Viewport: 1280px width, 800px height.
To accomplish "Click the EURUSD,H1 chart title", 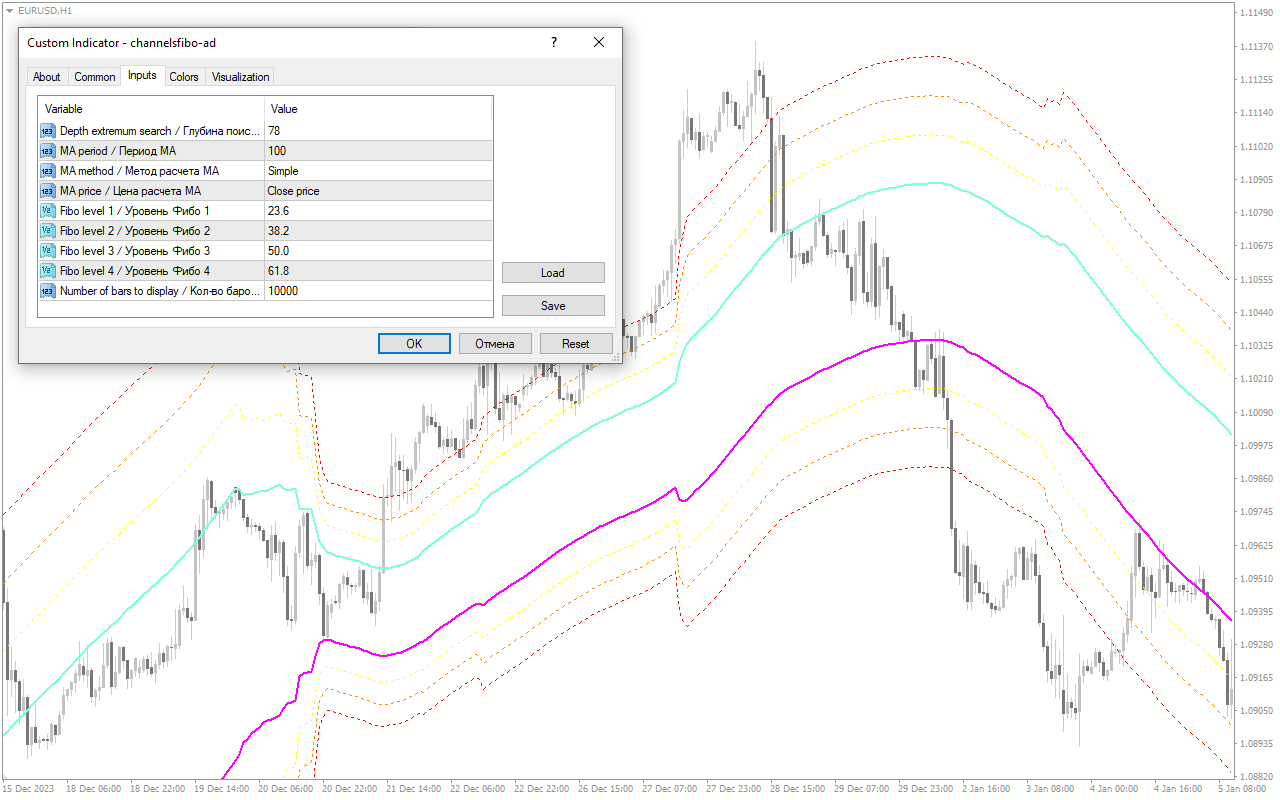I will 45,10.
